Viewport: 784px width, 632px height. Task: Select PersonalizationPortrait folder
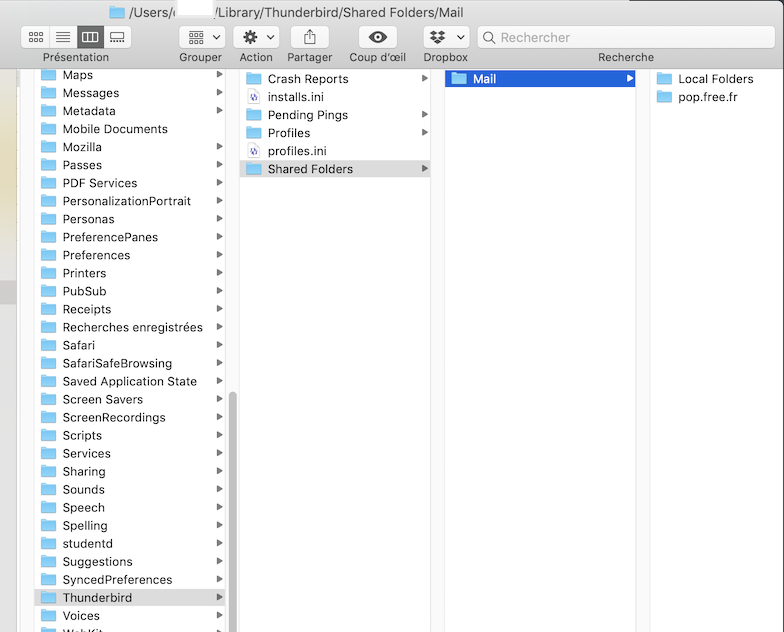coord(130,201)
